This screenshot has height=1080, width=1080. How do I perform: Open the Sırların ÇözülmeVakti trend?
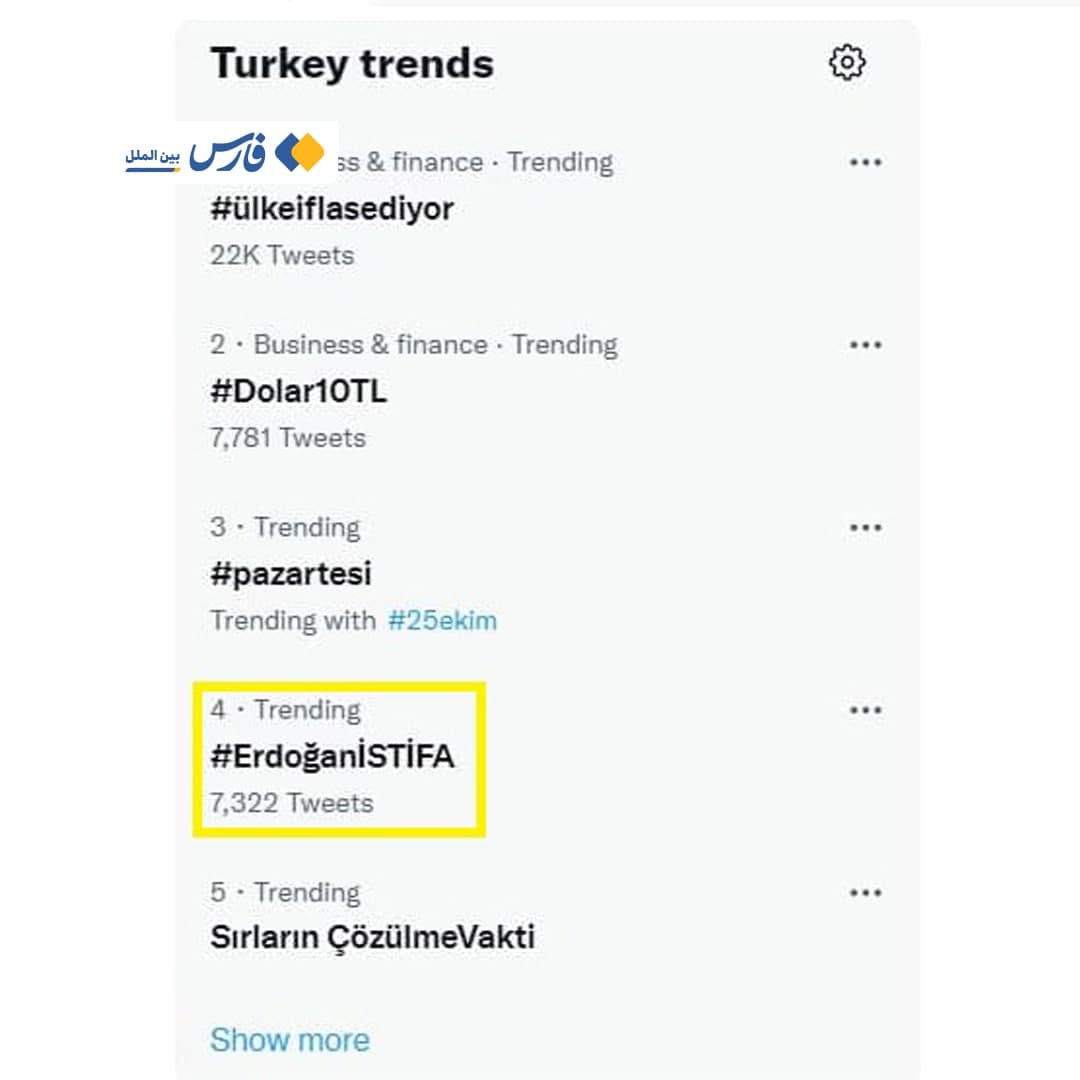[x=372, y=938]
